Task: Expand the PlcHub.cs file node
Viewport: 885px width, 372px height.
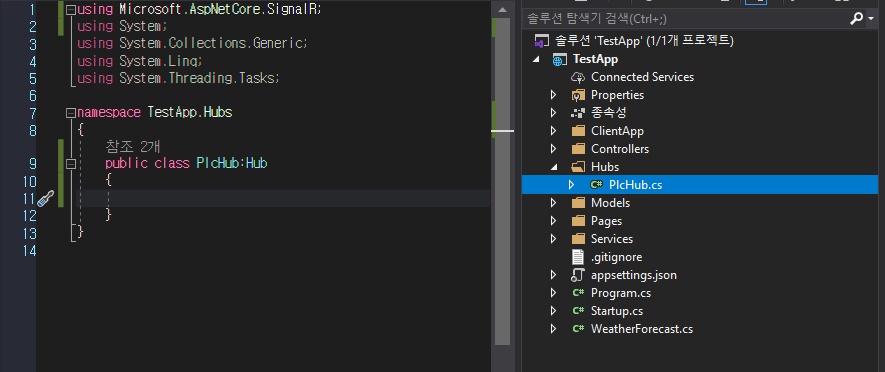Action: coord(571,185)
